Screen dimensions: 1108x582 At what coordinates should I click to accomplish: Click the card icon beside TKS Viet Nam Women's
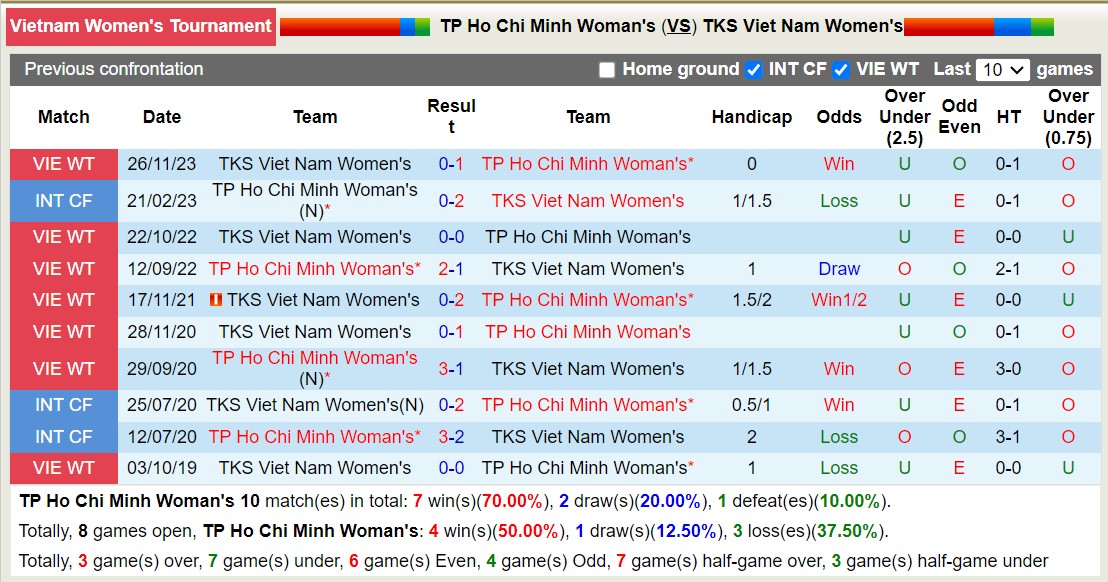[214, 299]
